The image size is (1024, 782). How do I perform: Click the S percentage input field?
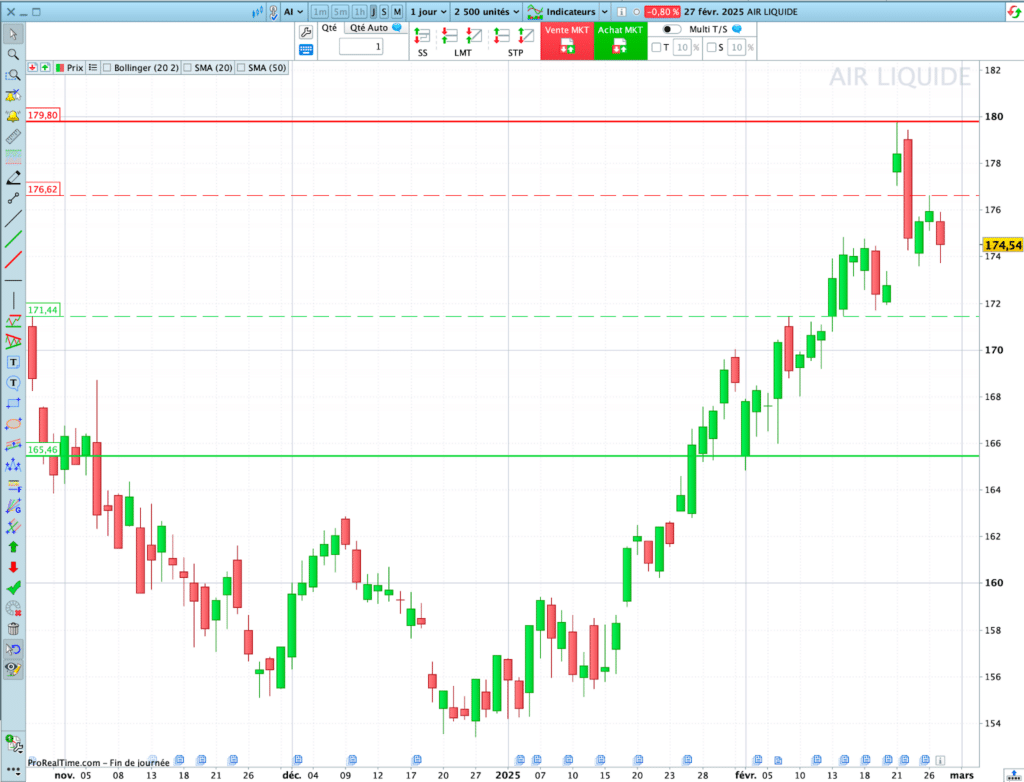click(x=736, y=47)
